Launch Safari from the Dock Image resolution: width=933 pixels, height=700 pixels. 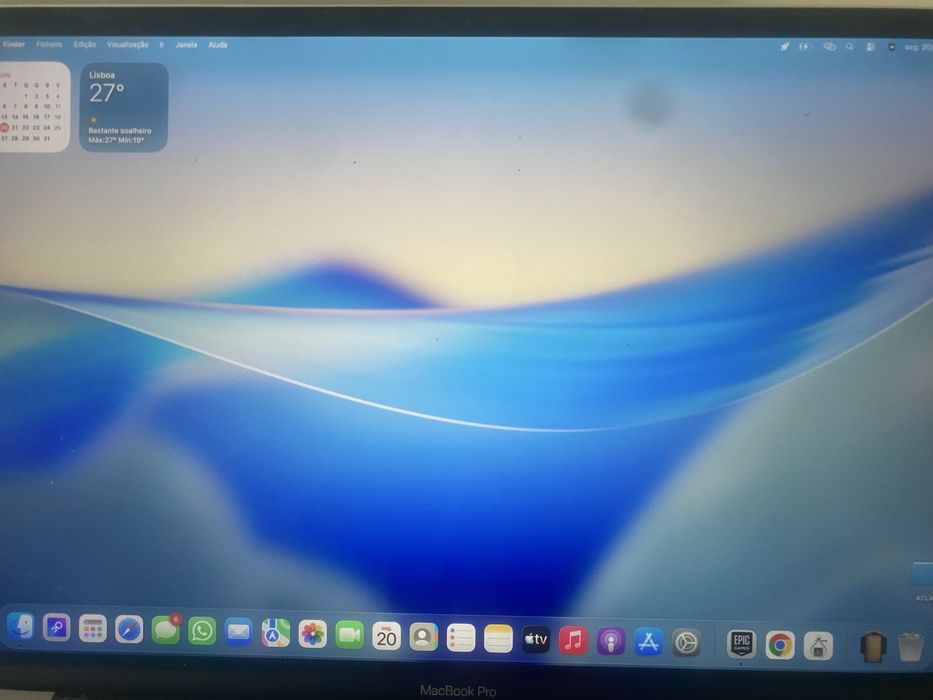129,630
